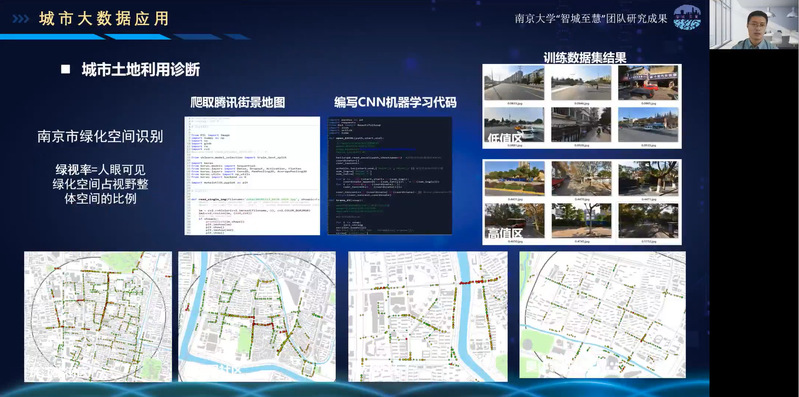Click the white square bullet before 城市土地利用诊断
The height and width of the screenshot is (397, 799).
tap(65, 69)
